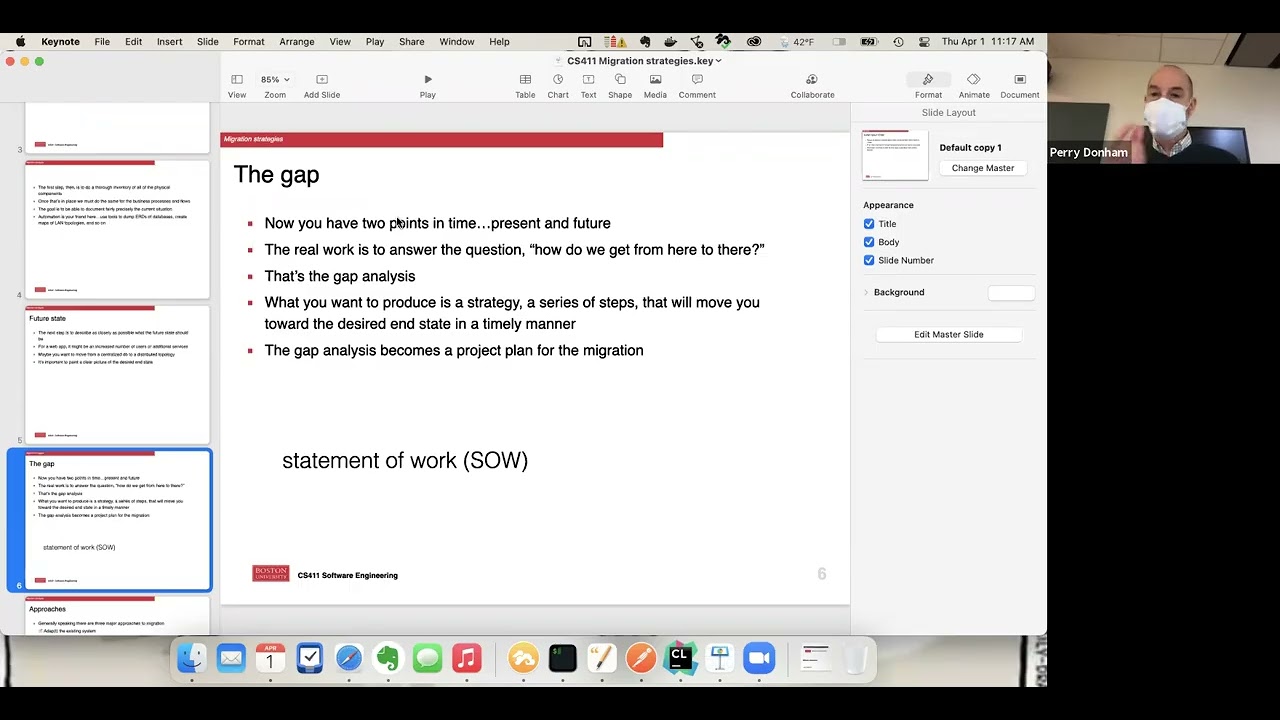
Task: Open the 85% zoom dropdown
Action: pos(275,79)
